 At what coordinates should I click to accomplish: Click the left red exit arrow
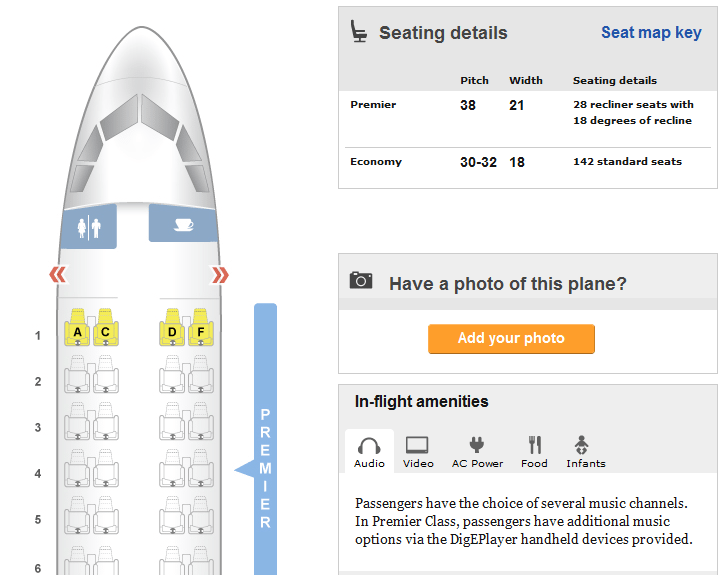point(58,274)
